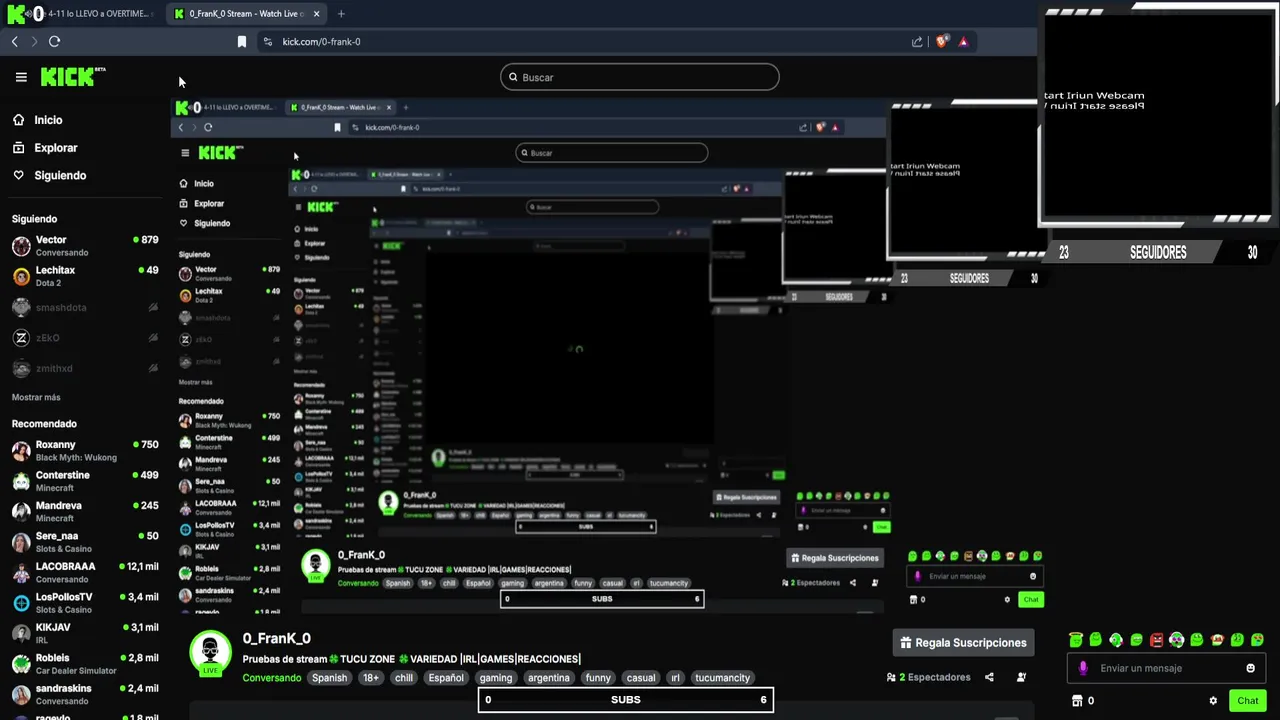Go back with the browser's back arrow

(x=15, y=41)
